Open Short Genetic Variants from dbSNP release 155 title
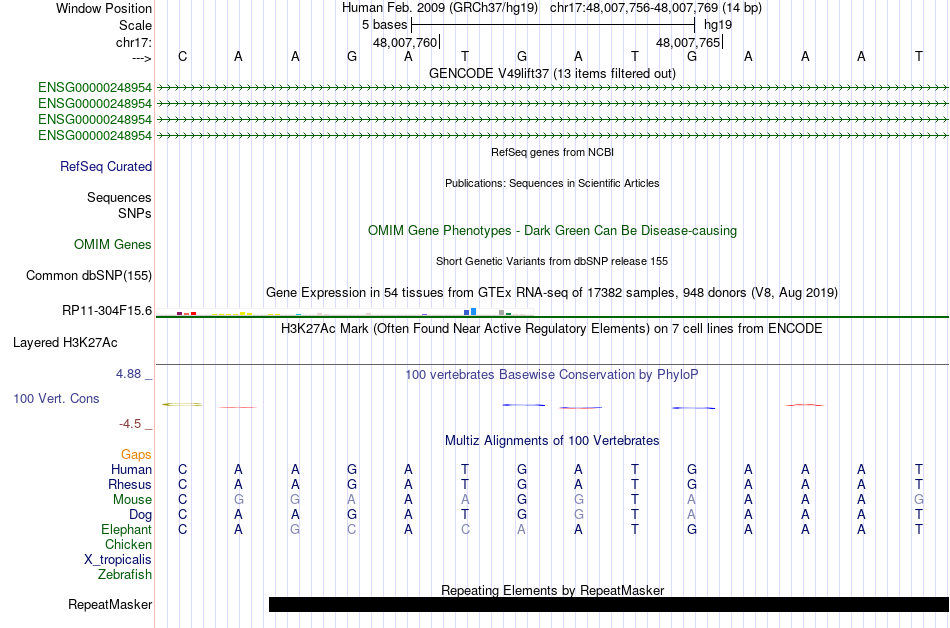Image resolution: width=950 pixels, height=628 pixels. tap(552, 261)
